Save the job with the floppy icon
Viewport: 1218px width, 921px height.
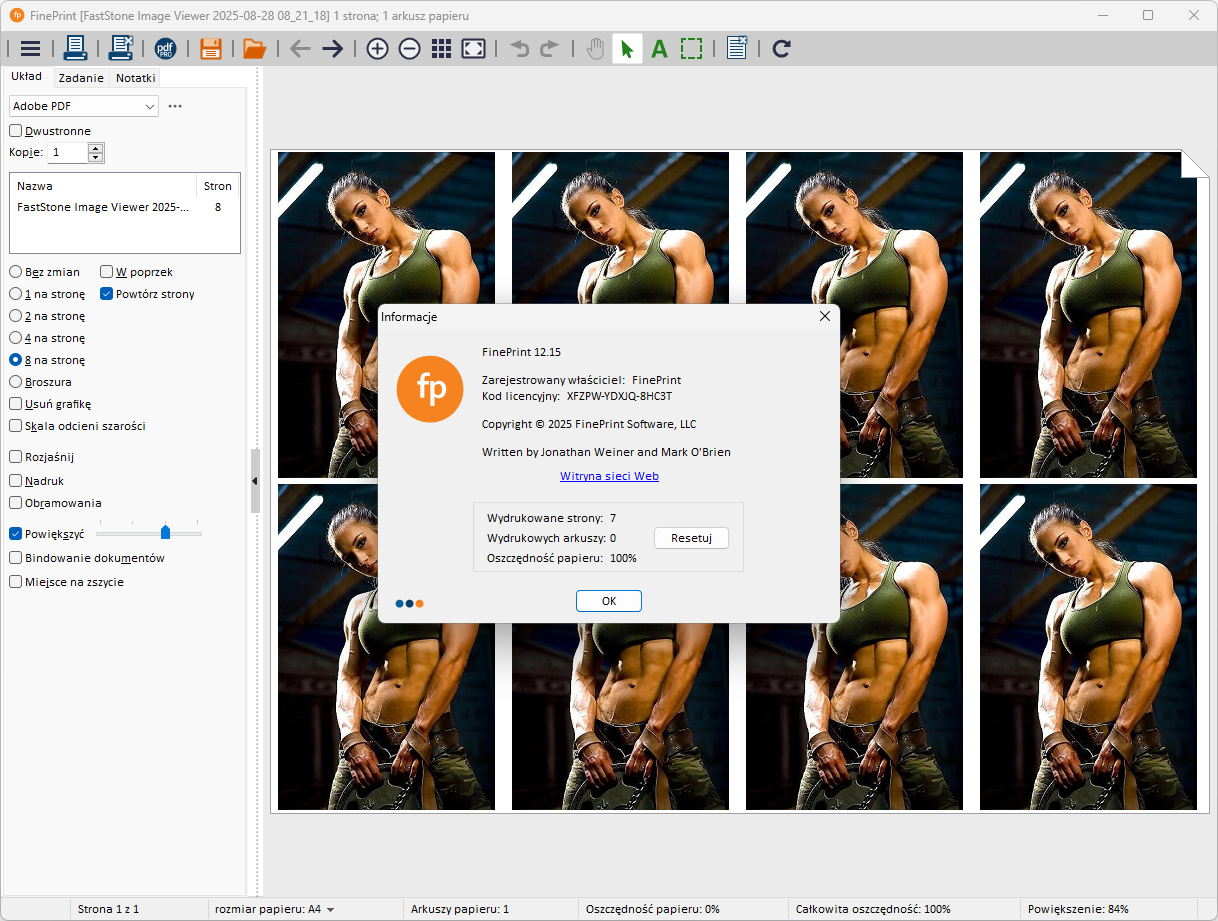210,48
